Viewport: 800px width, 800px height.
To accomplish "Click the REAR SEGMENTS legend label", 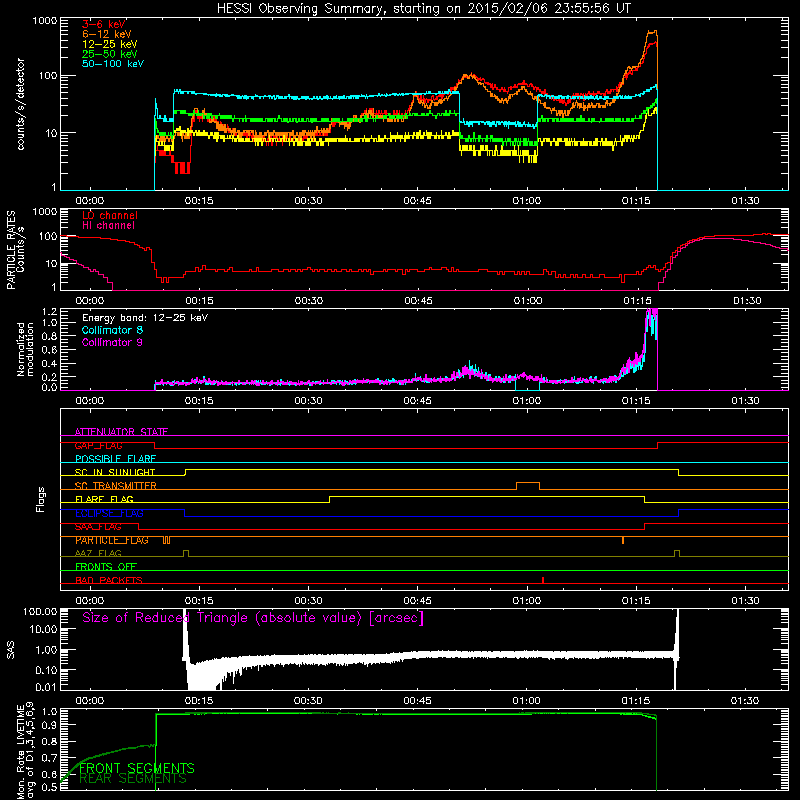I will [x=133, y=779].
